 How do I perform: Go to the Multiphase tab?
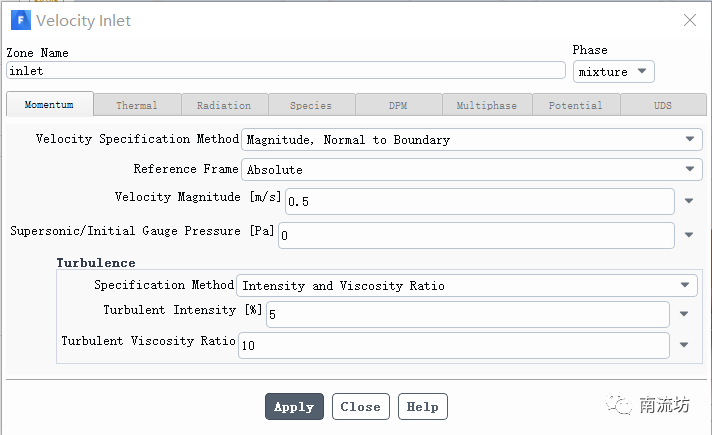pos(487,105)
